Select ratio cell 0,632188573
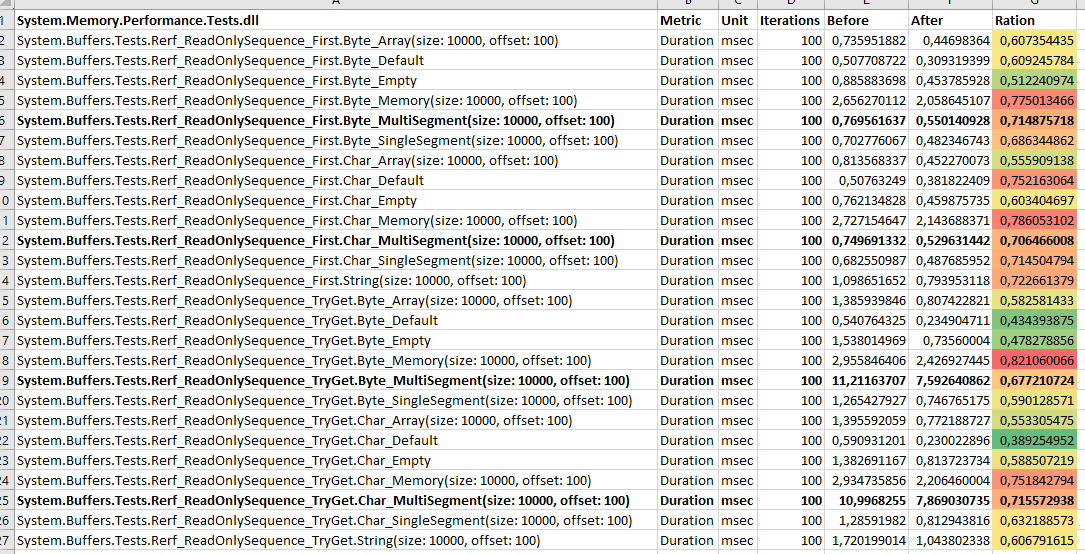This screenshot has width=1085, height=554. coord(1035,521)
